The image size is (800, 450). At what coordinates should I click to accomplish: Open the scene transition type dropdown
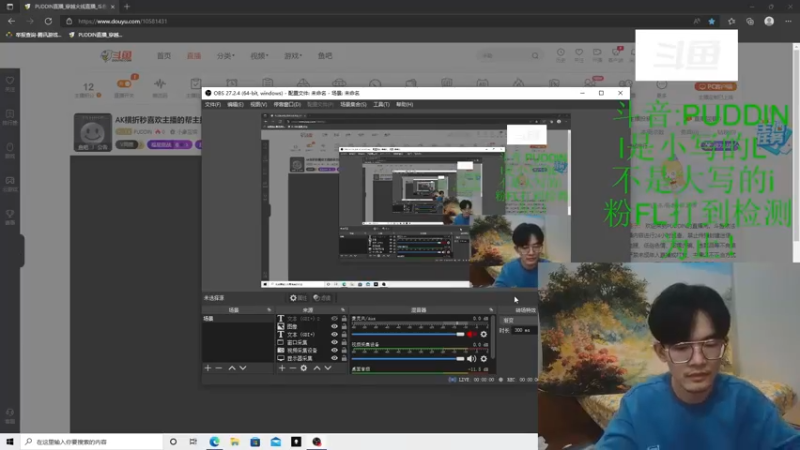tap(518, 320)
